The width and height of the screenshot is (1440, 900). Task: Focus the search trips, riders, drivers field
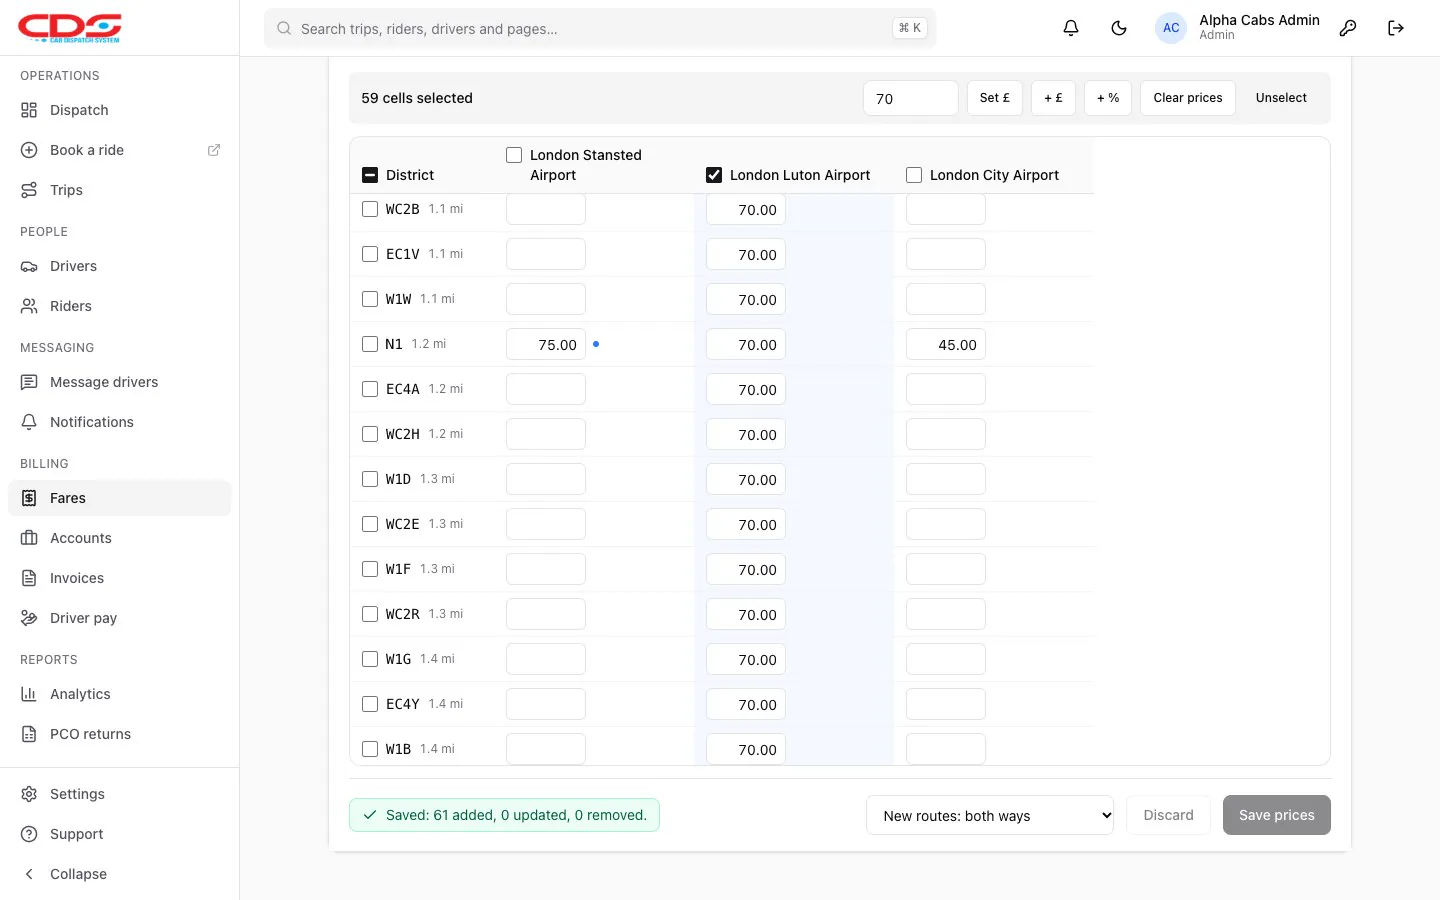coord(600,28)
